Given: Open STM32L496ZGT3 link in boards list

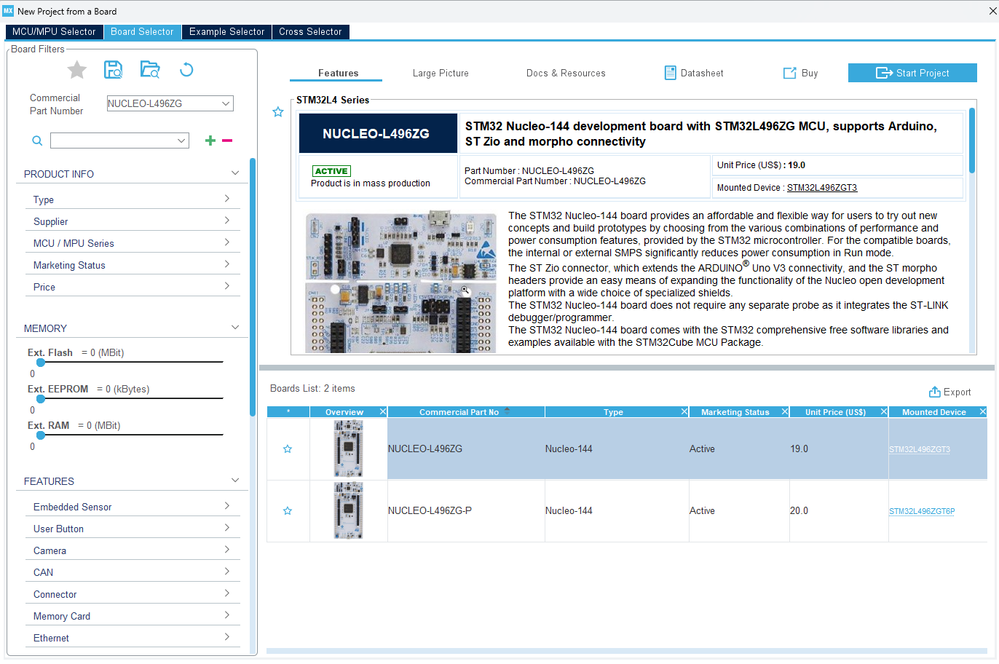Looking at the screenshot, I should coord(919,449).
